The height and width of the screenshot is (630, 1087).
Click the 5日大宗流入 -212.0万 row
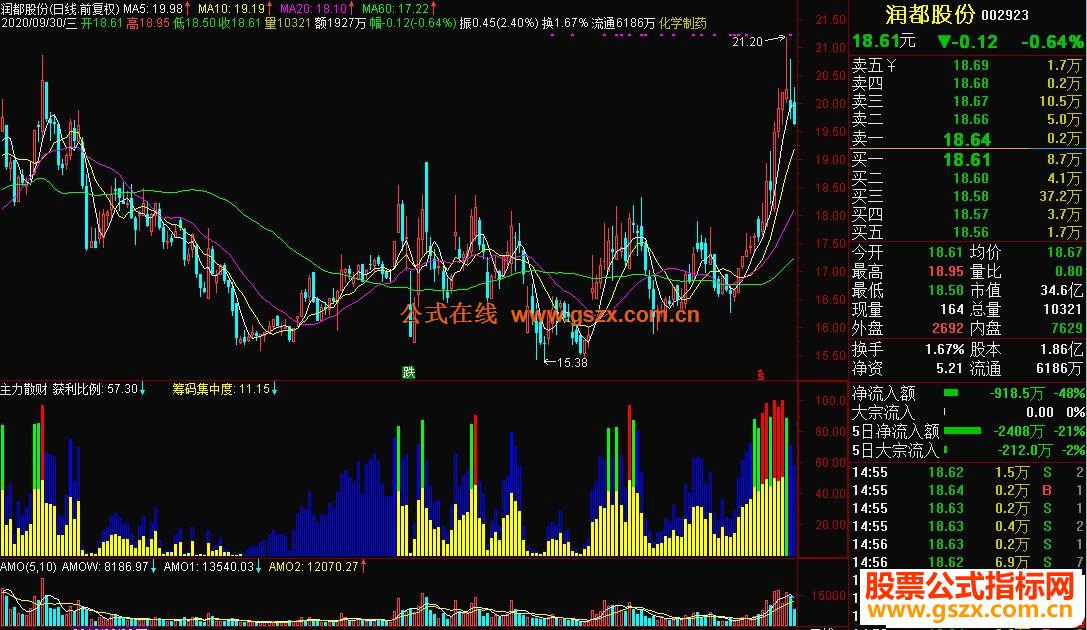click(968, 450)
